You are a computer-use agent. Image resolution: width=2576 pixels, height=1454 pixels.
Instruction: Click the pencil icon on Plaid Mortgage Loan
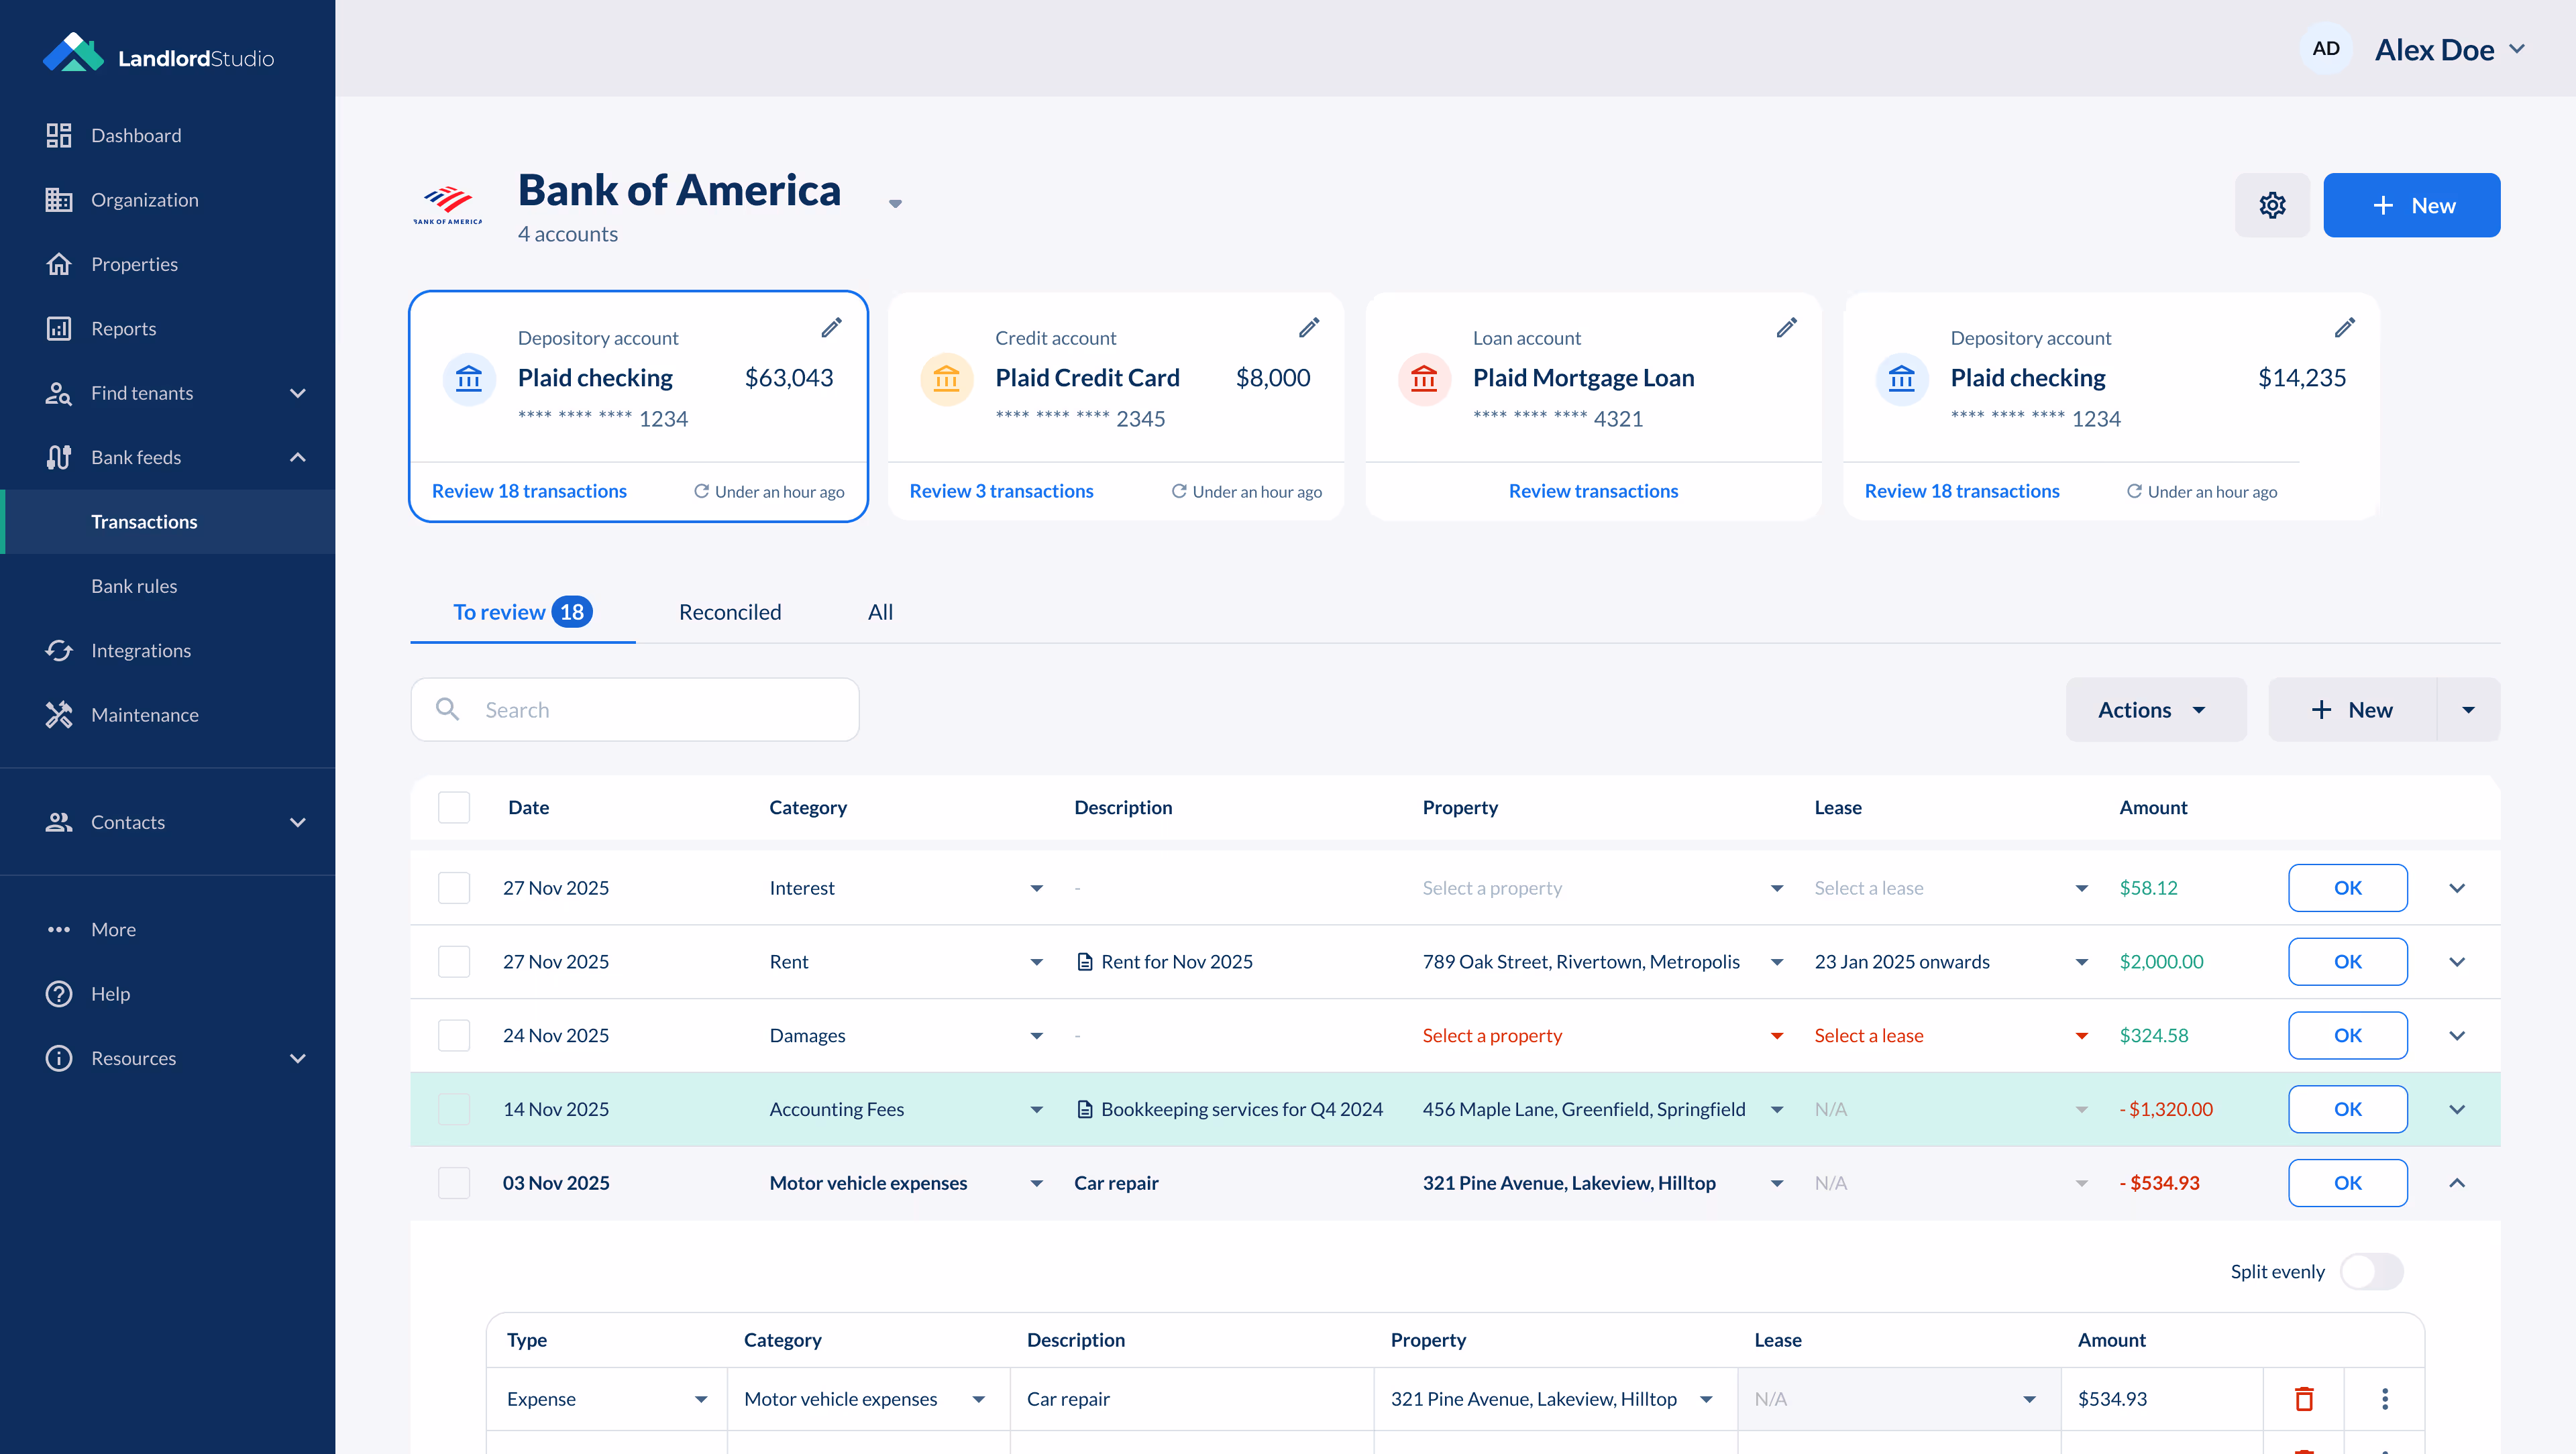coord(1786,328)
